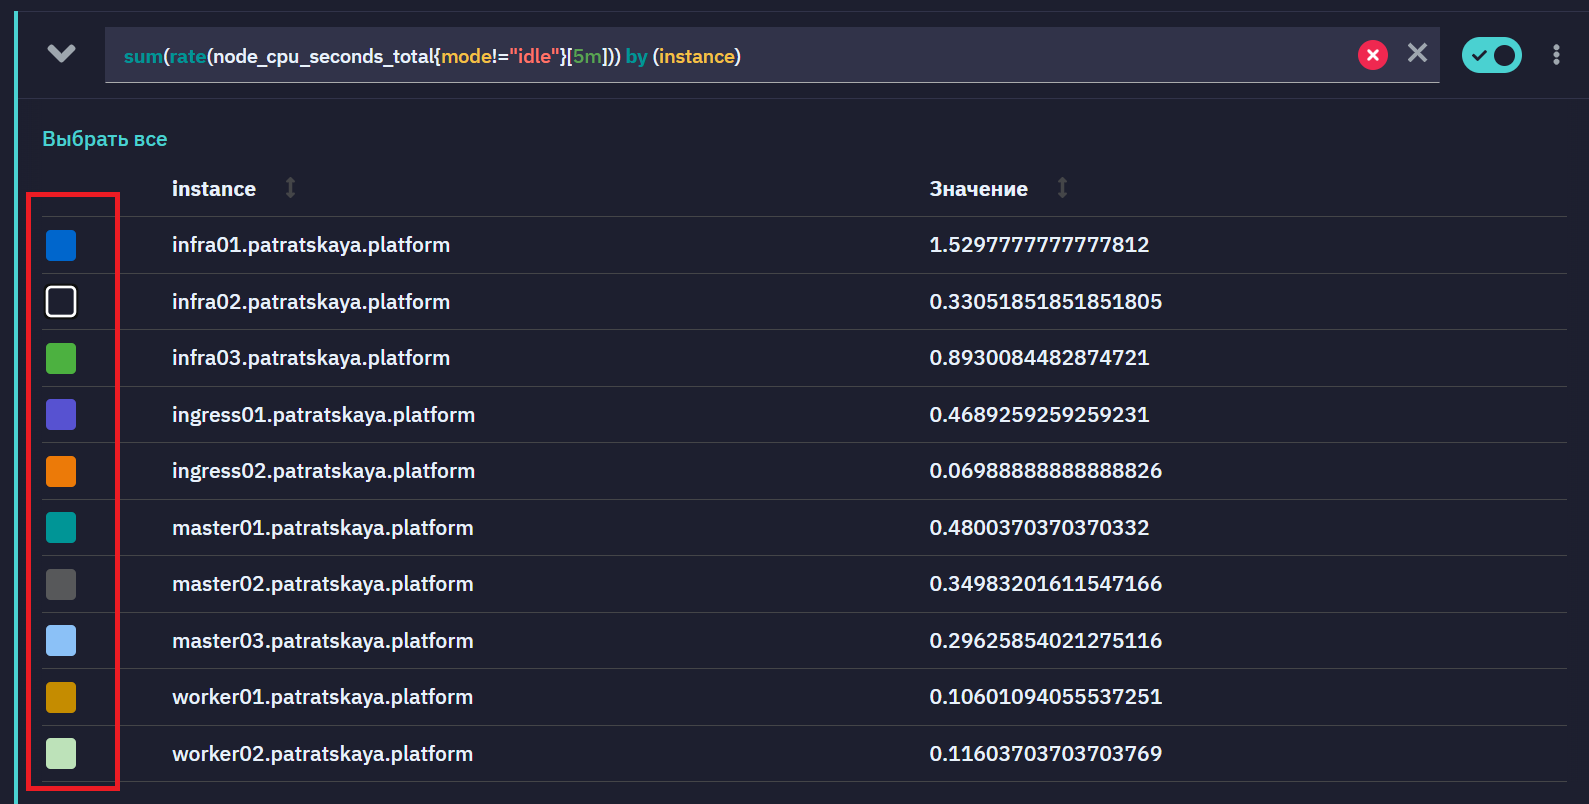
Task: Toggle green checkbox for infra03 series
Action: coord(61,358)
